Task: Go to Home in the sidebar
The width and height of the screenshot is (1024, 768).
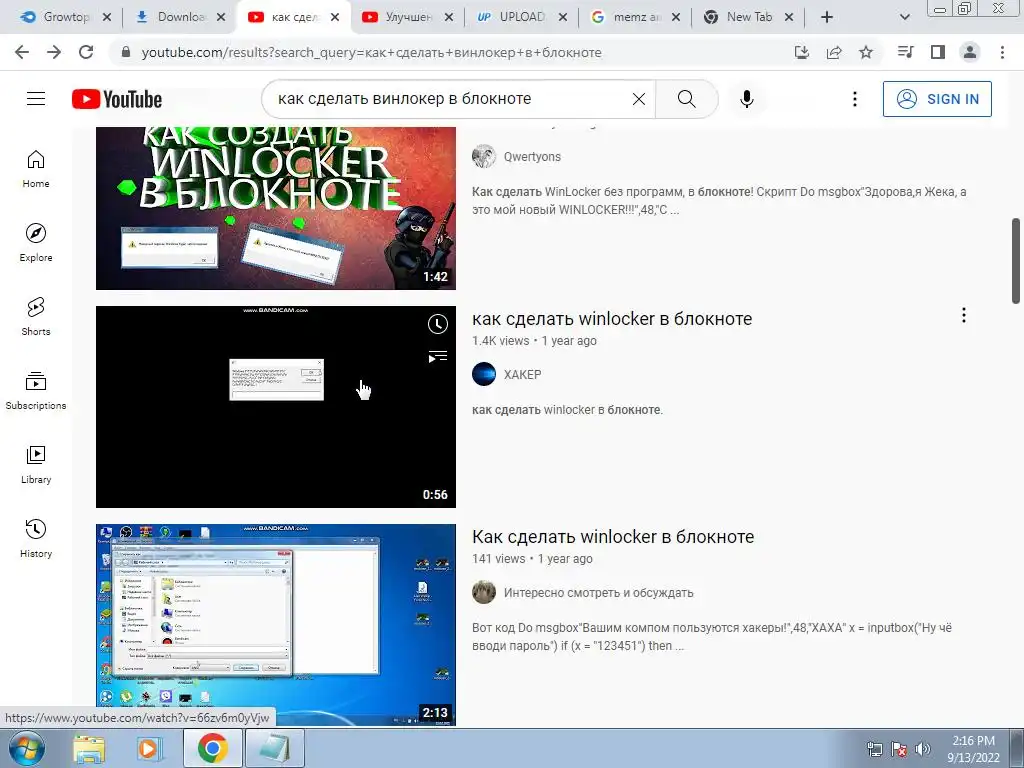Action: coord(36,169)
